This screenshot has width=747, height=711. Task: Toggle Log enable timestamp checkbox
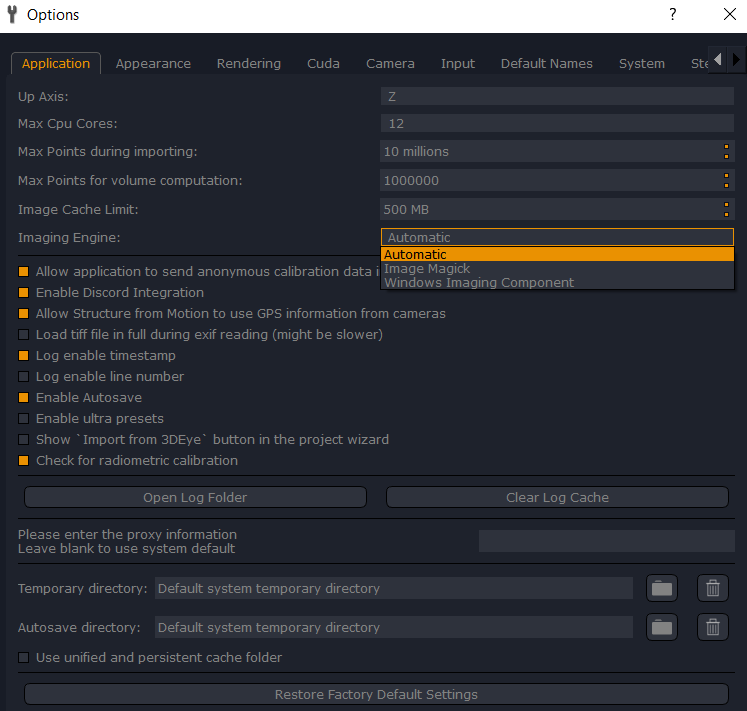(x=23, y=356)
